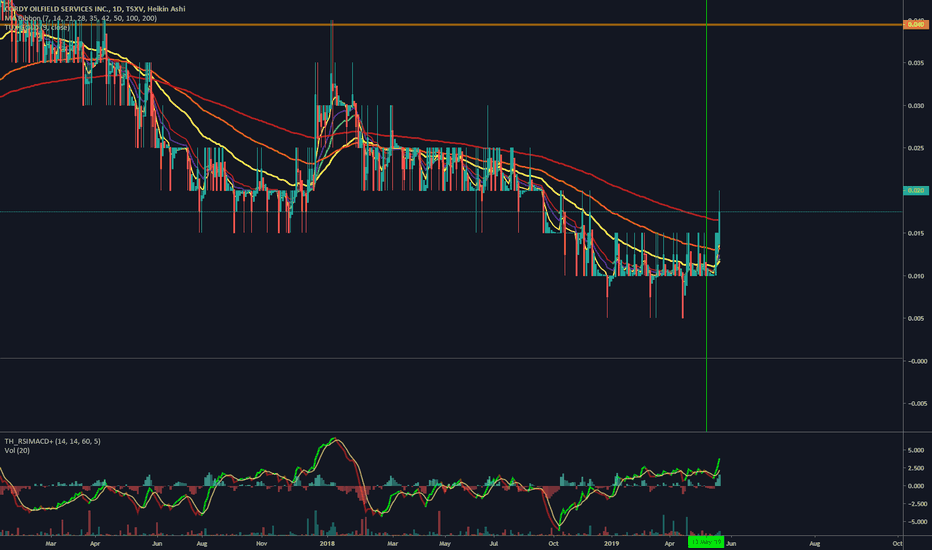Screen dimensions: 932x550
Task: Click the 0.035 price axis value
Action: [915, 62]
